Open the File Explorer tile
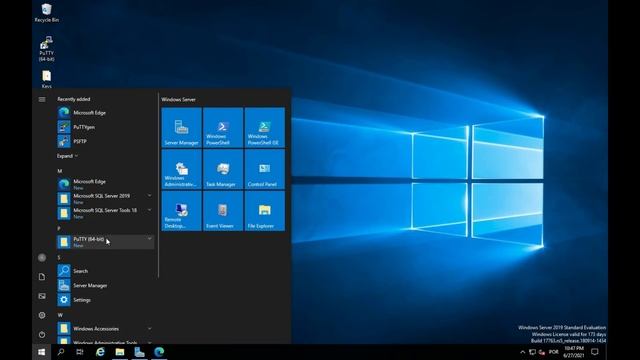The image size is (640, 360). pyautogui.click(x=264, y=211)
